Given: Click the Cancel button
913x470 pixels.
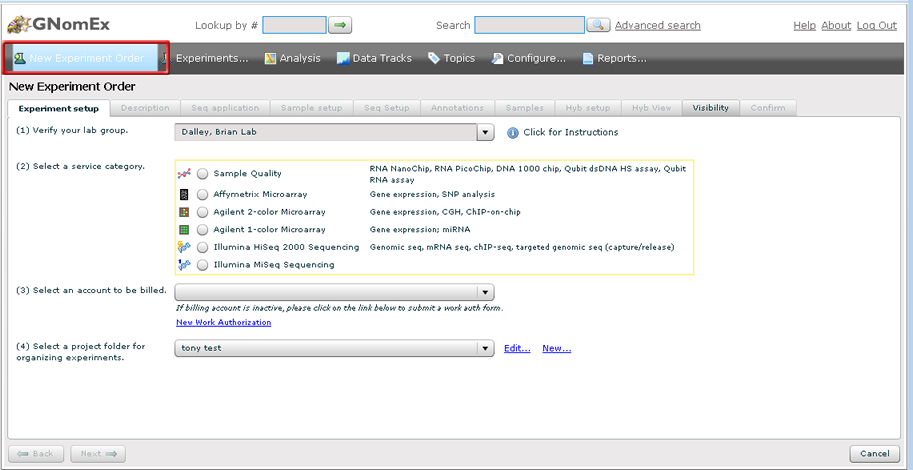Looking at the screenshot, I should (875, 454).
